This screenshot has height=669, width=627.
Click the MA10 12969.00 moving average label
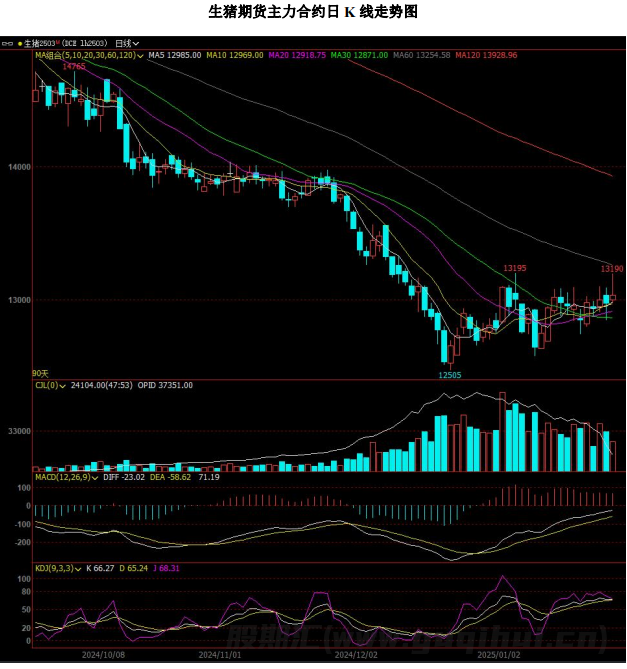coord(235,56)
